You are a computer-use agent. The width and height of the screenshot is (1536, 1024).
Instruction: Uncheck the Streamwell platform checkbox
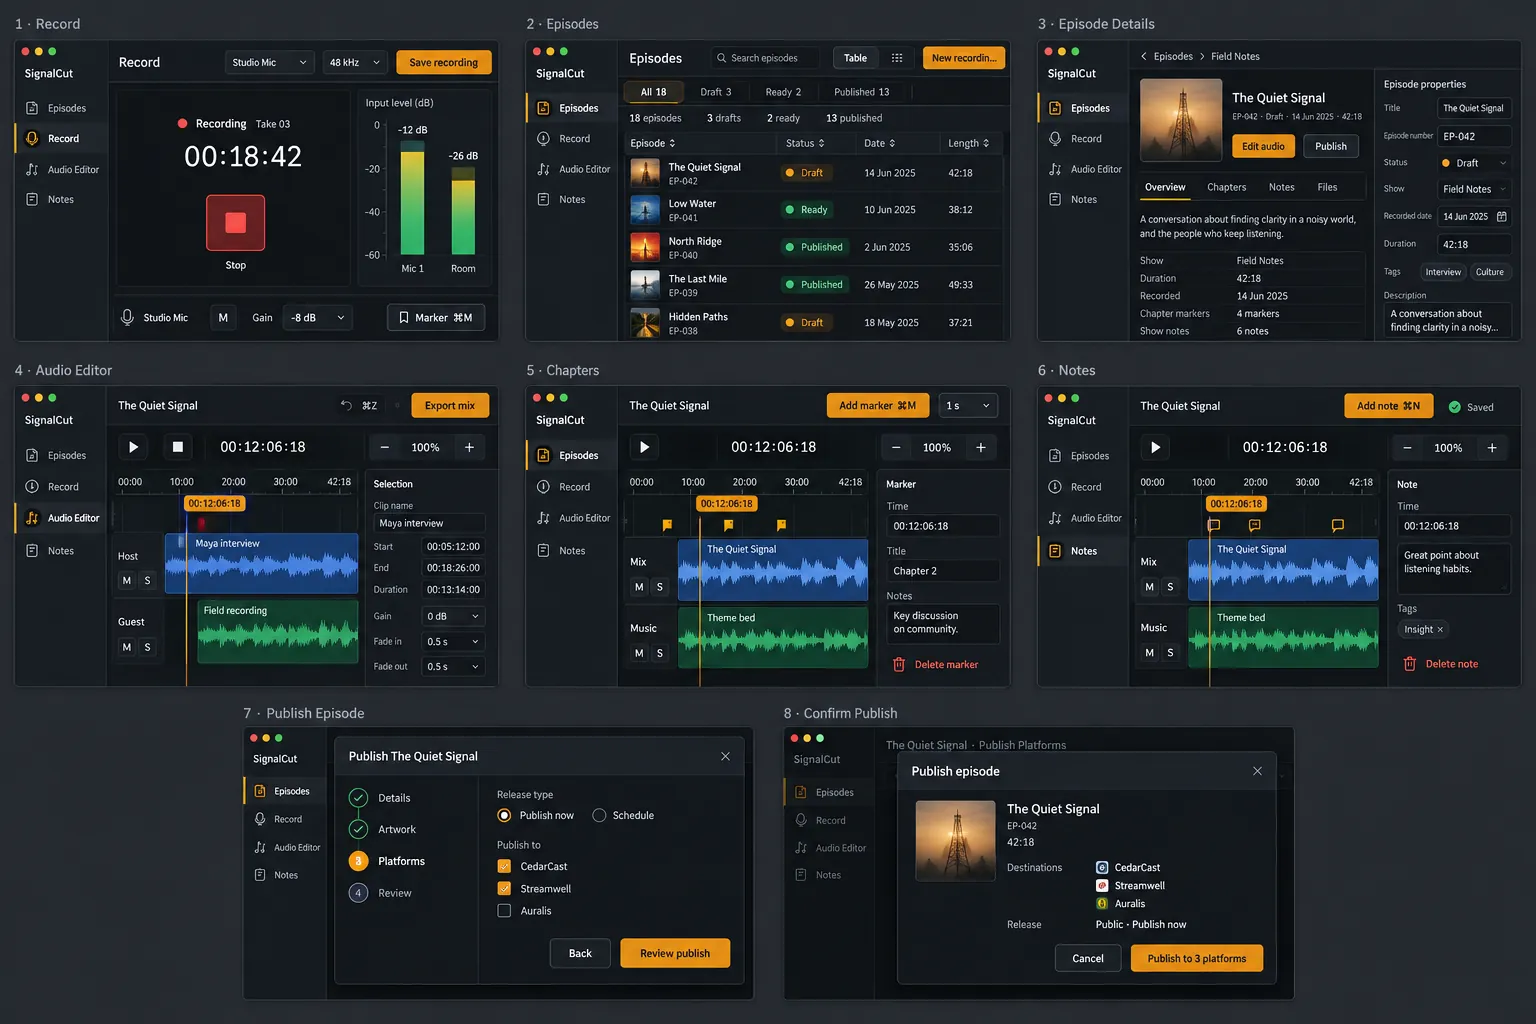click(x=504, y=888)
